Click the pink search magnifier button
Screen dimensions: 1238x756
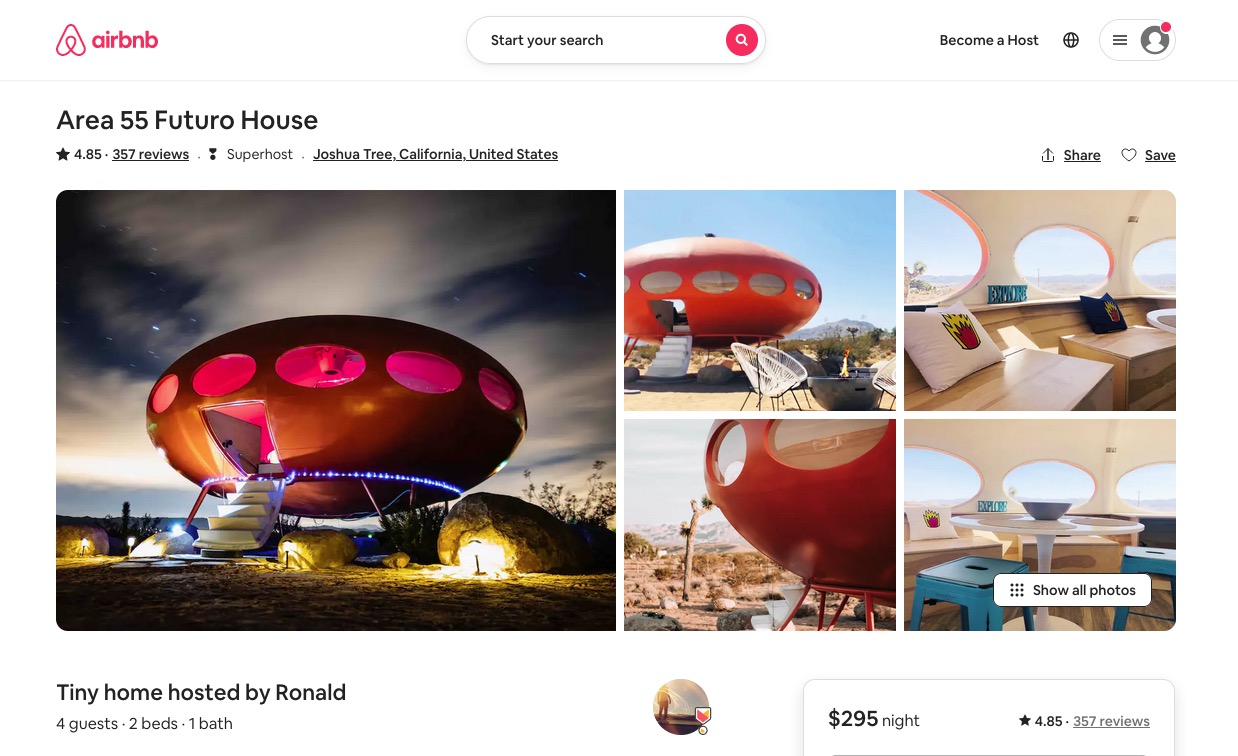[x=741, y=40]
